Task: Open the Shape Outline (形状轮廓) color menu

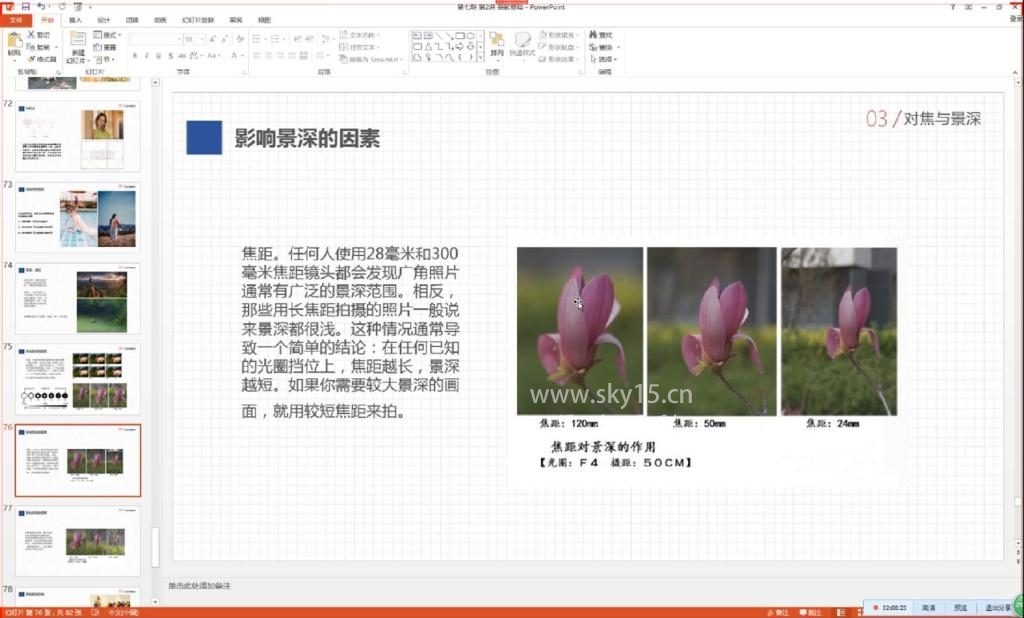Action: (x=559, y=47)
